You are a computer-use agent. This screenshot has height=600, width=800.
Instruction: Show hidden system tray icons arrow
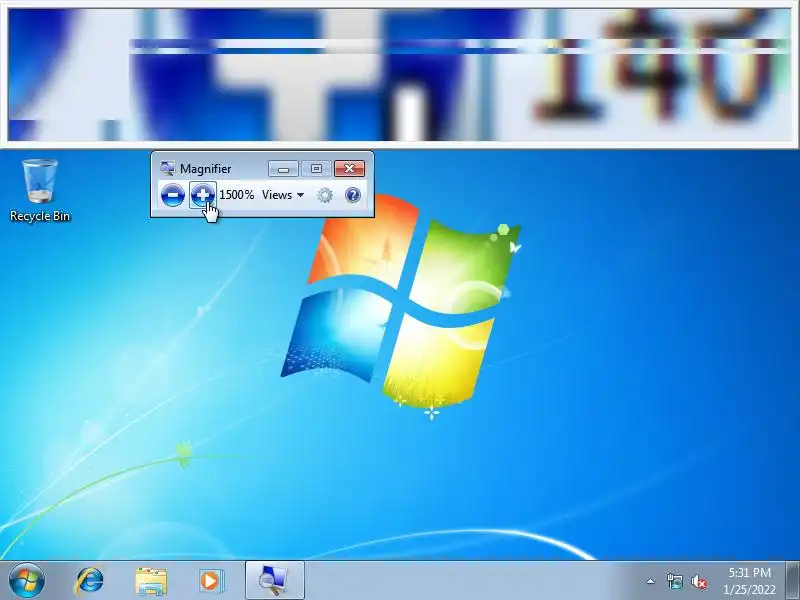651,581
